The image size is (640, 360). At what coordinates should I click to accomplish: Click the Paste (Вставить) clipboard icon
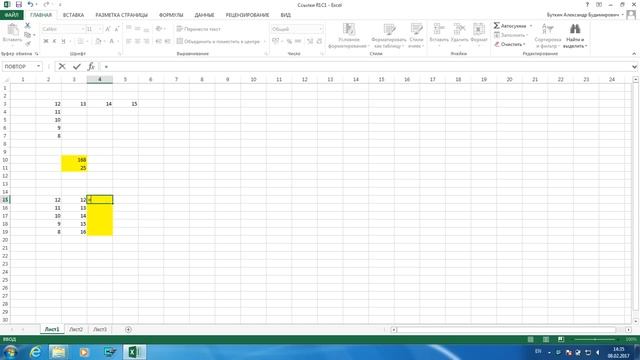pyautogui.click(x=12, y=30)
